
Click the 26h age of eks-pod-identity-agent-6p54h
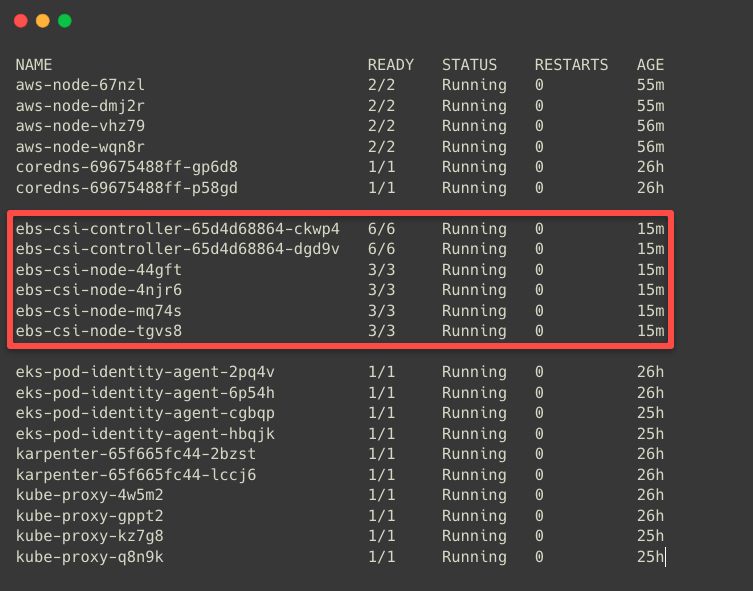(650, 393)
